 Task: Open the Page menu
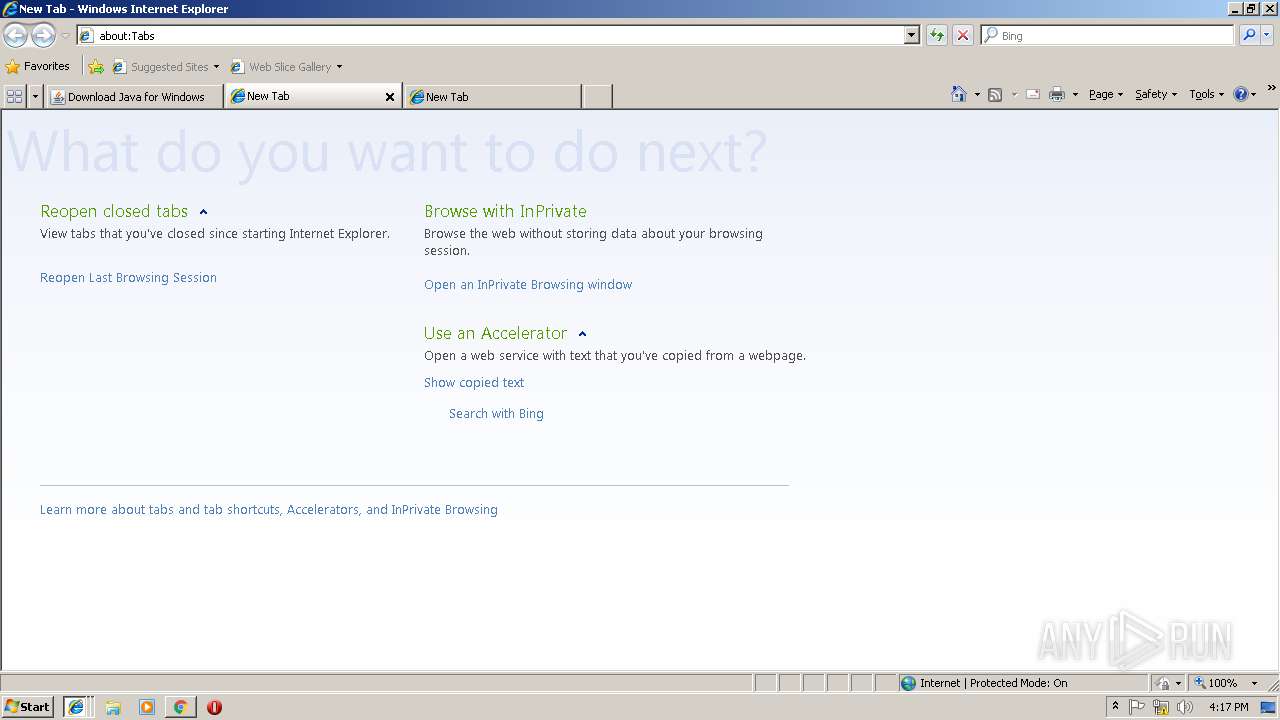click(1106, 94)
